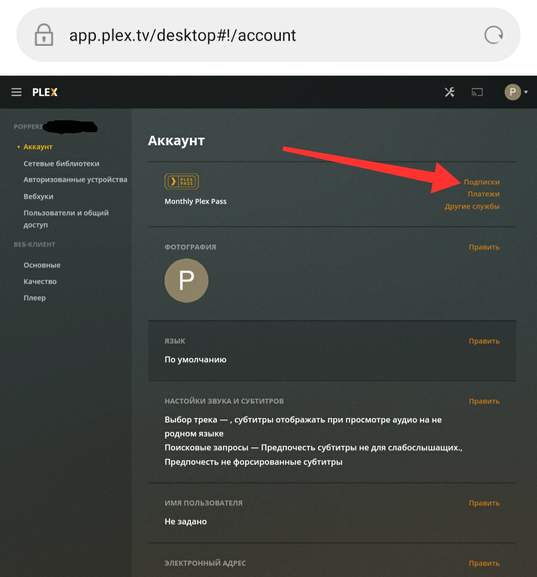Click Править next to Язык
The width and height of the screenshot is (537, 577).
(484, 341)
